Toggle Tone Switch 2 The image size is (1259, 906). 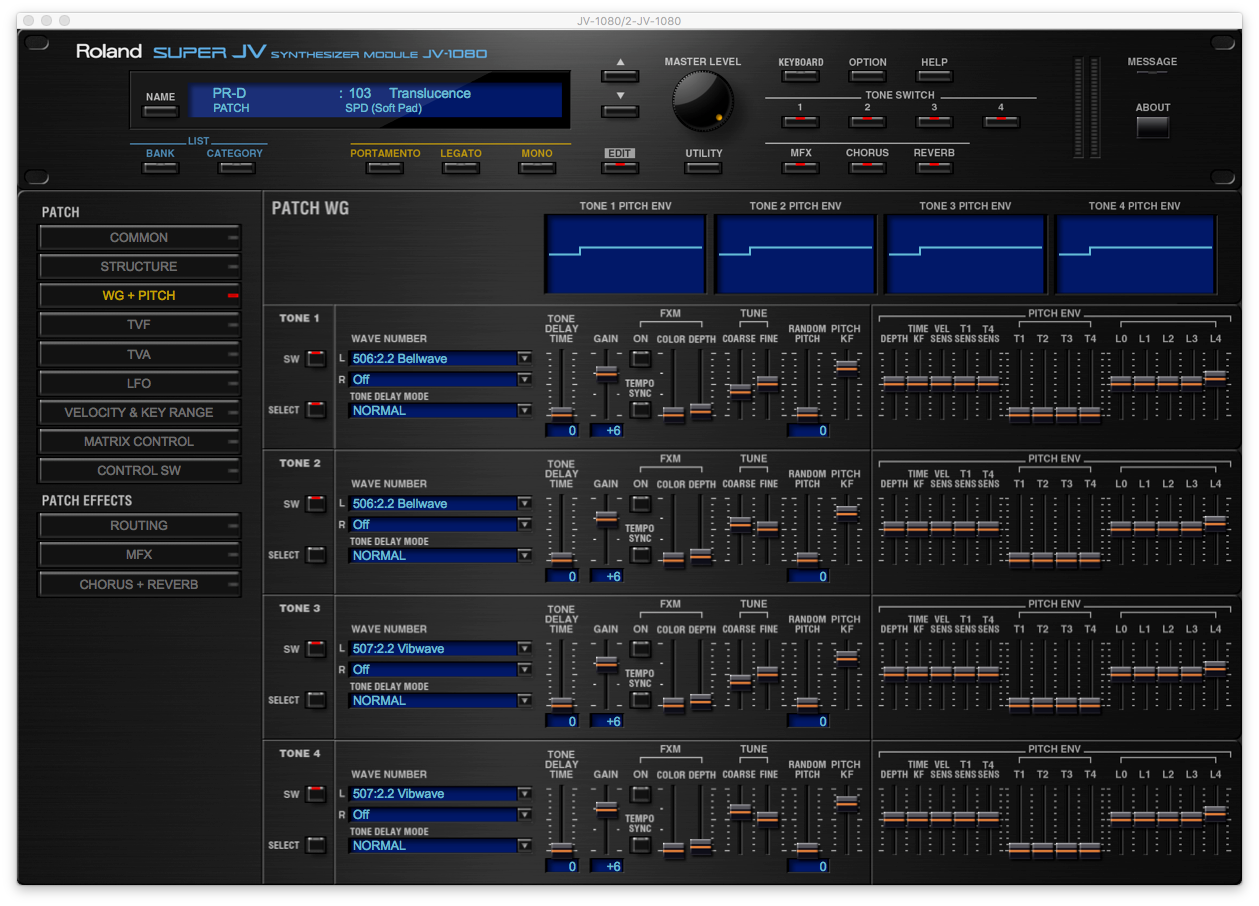[x=867, y=122]
